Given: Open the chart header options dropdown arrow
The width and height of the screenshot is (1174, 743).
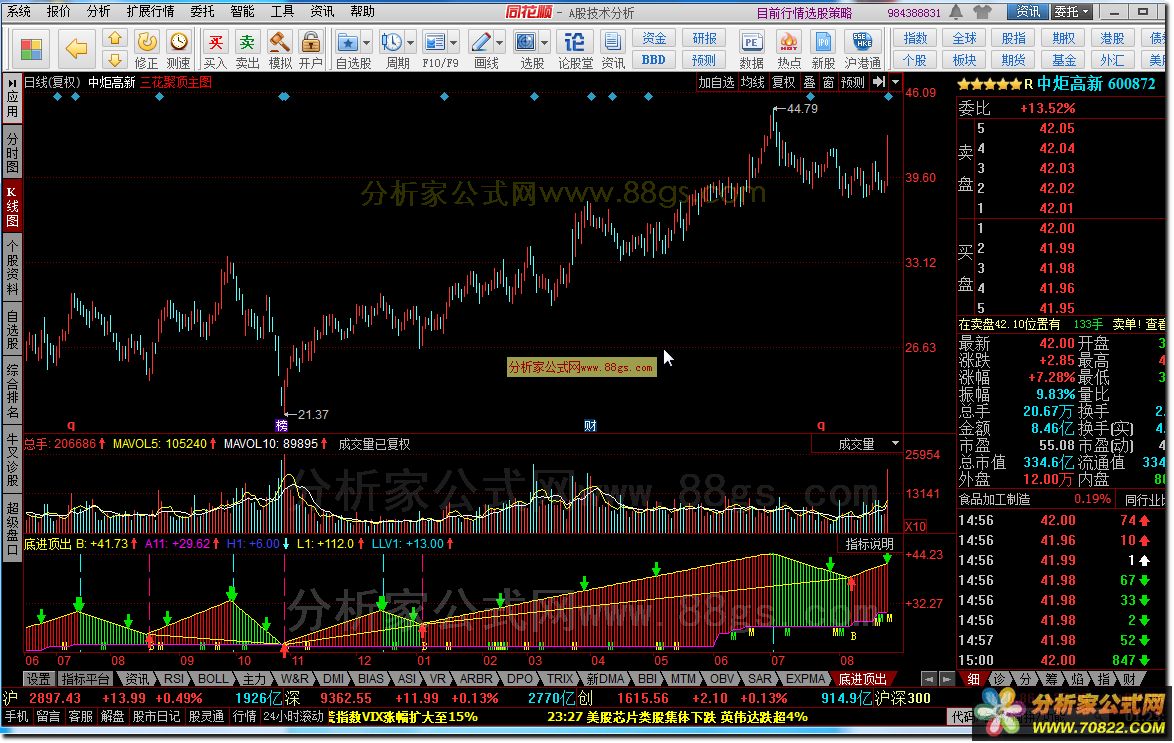Looking at the screenshot, I should 895,82.
